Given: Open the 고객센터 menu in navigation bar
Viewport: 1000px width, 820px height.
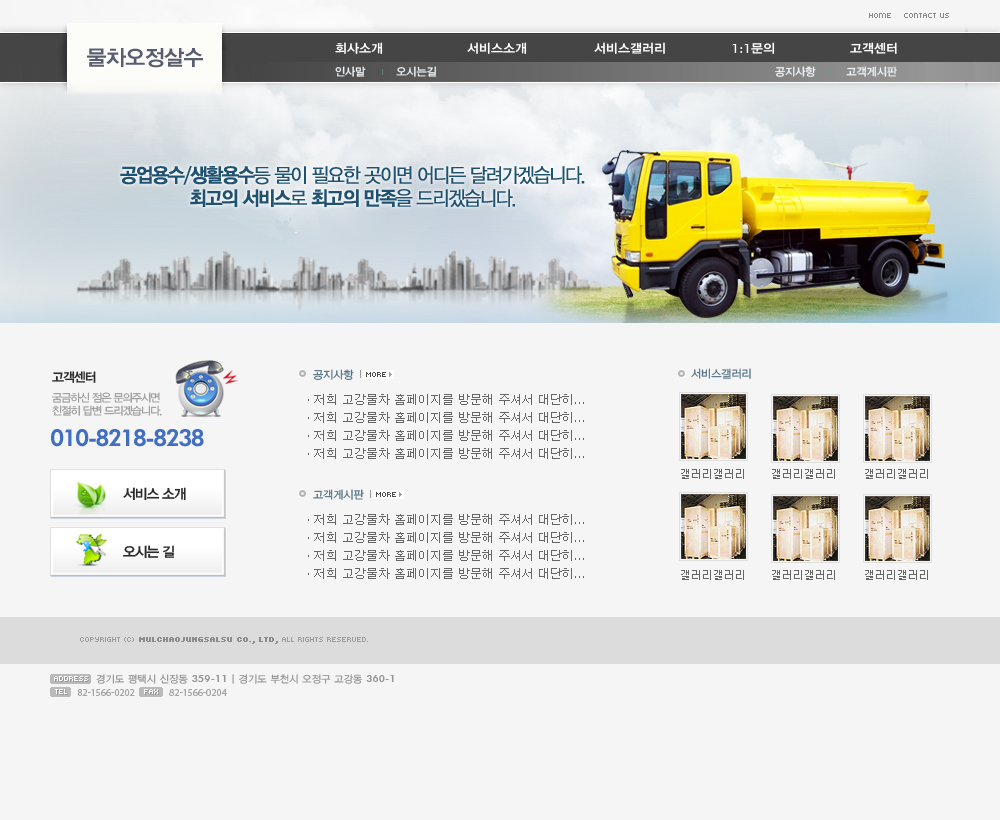Looking at the screenshot, I should (873, 48).
